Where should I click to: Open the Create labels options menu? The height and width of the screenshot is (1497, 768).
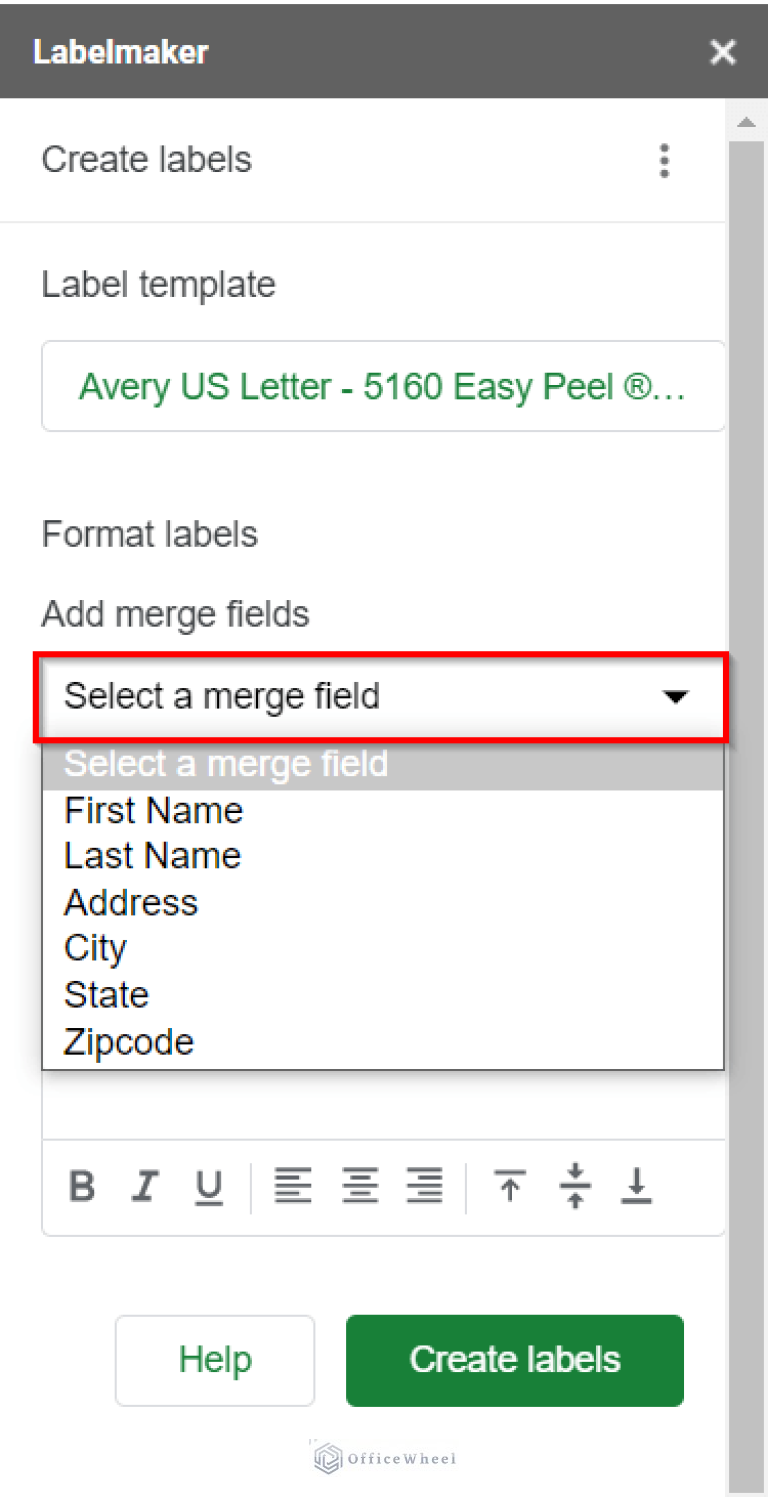coord(664,160)
